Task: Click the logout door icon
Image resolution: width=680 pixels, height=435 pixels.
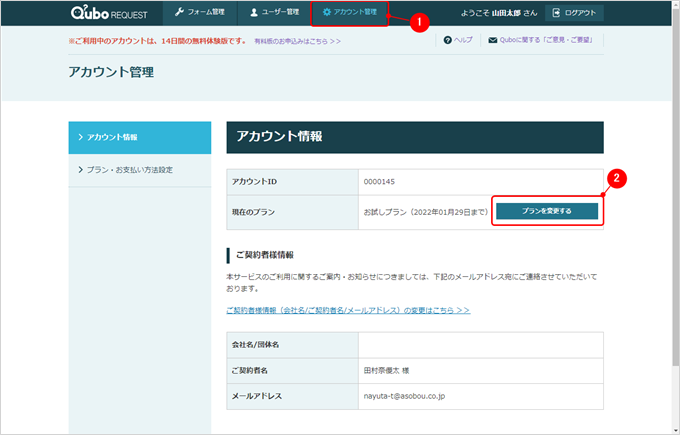Action: (556, 13)
